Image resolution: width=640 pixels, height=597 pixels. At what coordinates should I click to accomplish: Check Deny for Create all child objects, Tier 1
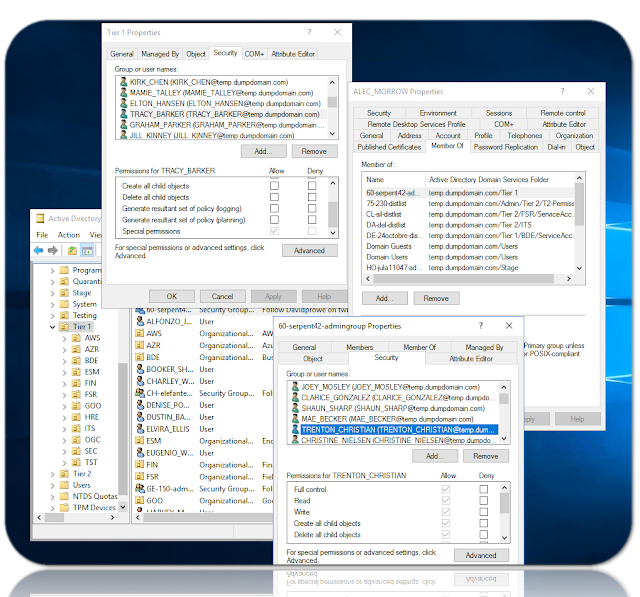(x=312, y=186)
